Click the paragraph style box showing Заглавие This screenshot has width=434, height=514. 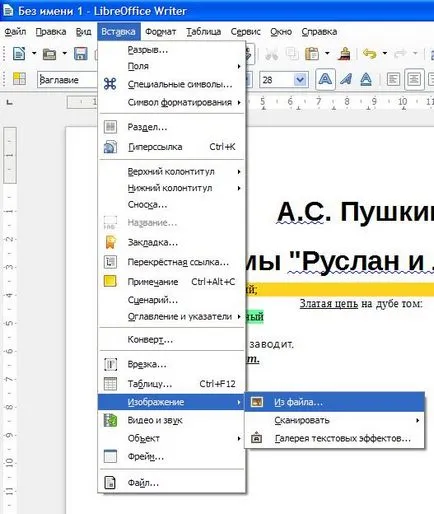coord(67,80)
